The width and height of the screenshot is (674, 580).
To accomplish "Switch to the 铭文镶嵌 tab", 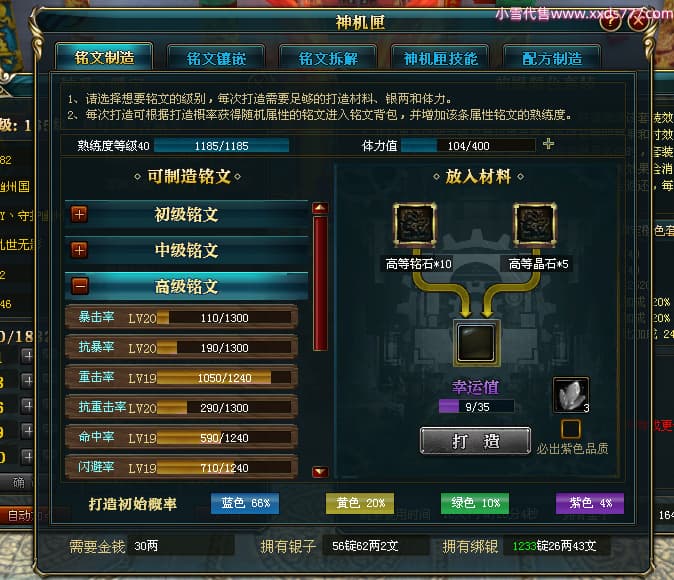I will (216, 58).
